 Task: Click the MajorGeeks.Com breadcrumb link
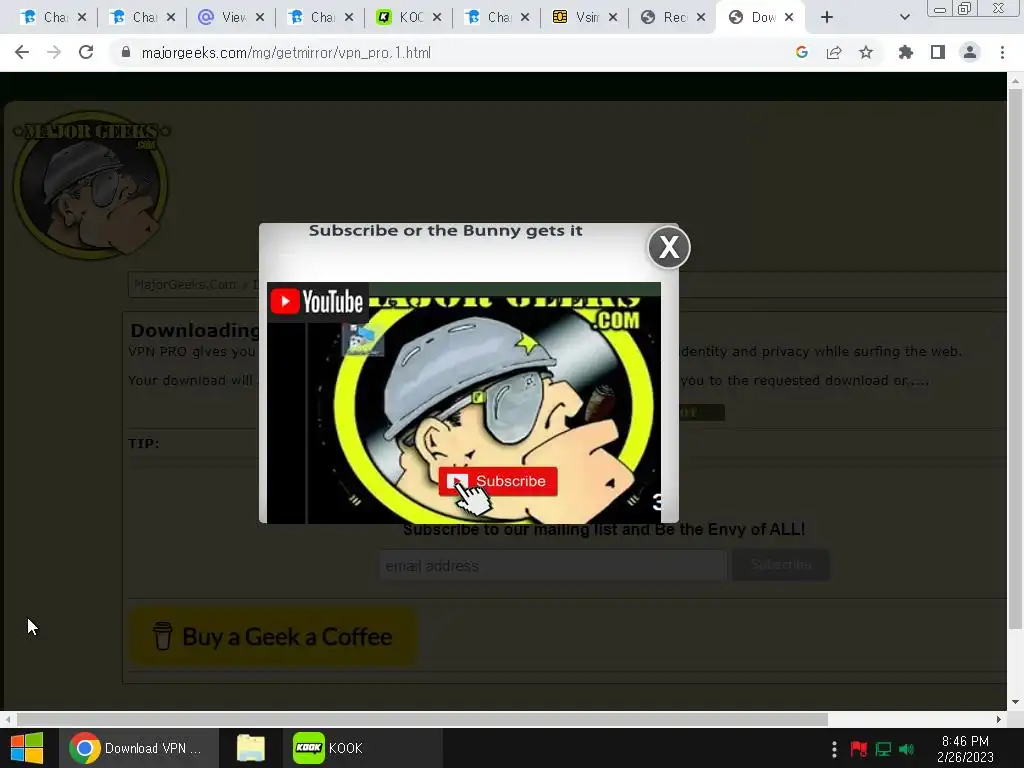coord(185,284)
